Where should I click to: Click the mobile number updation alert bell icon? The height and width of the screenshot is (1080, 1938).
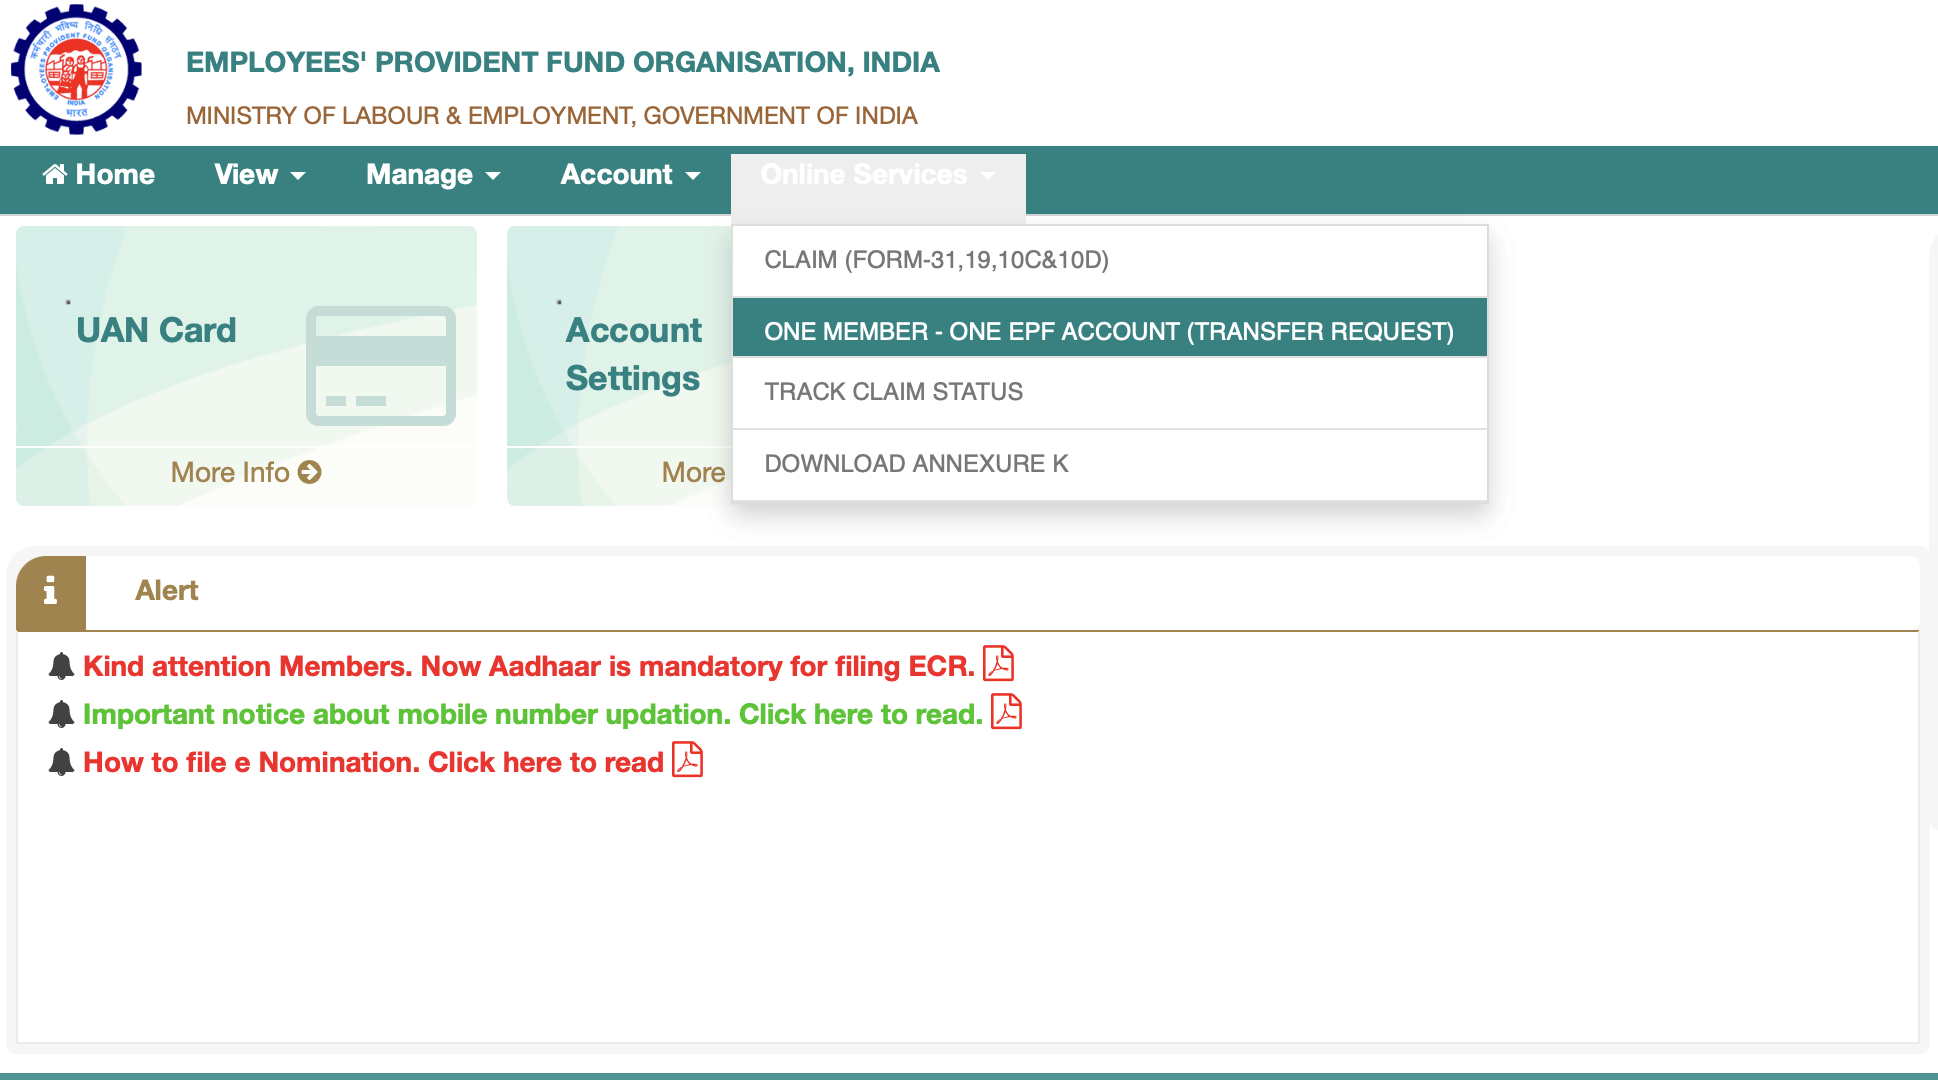pos(63,714)
